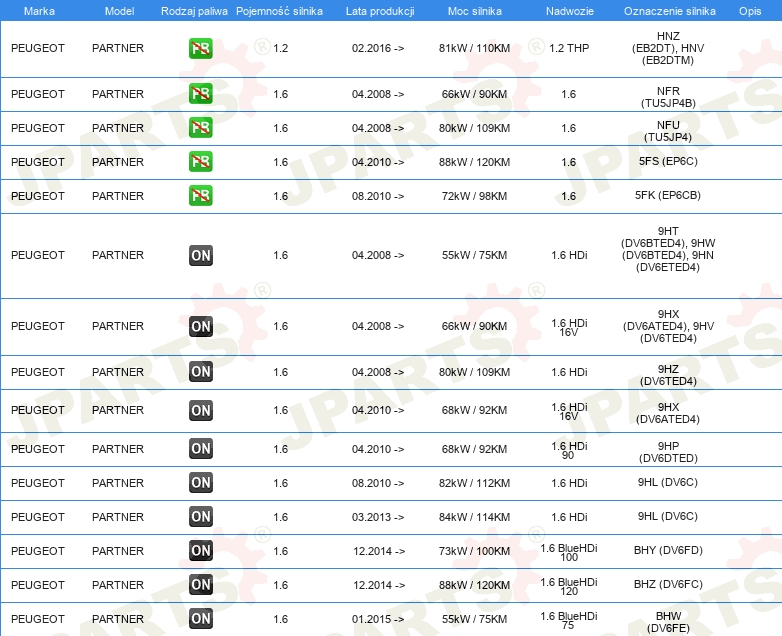The image size is (782, 636).
Task: Click the petrol icon beside 88kW / 120KM 5FS engine
Action: pos(200,162)
